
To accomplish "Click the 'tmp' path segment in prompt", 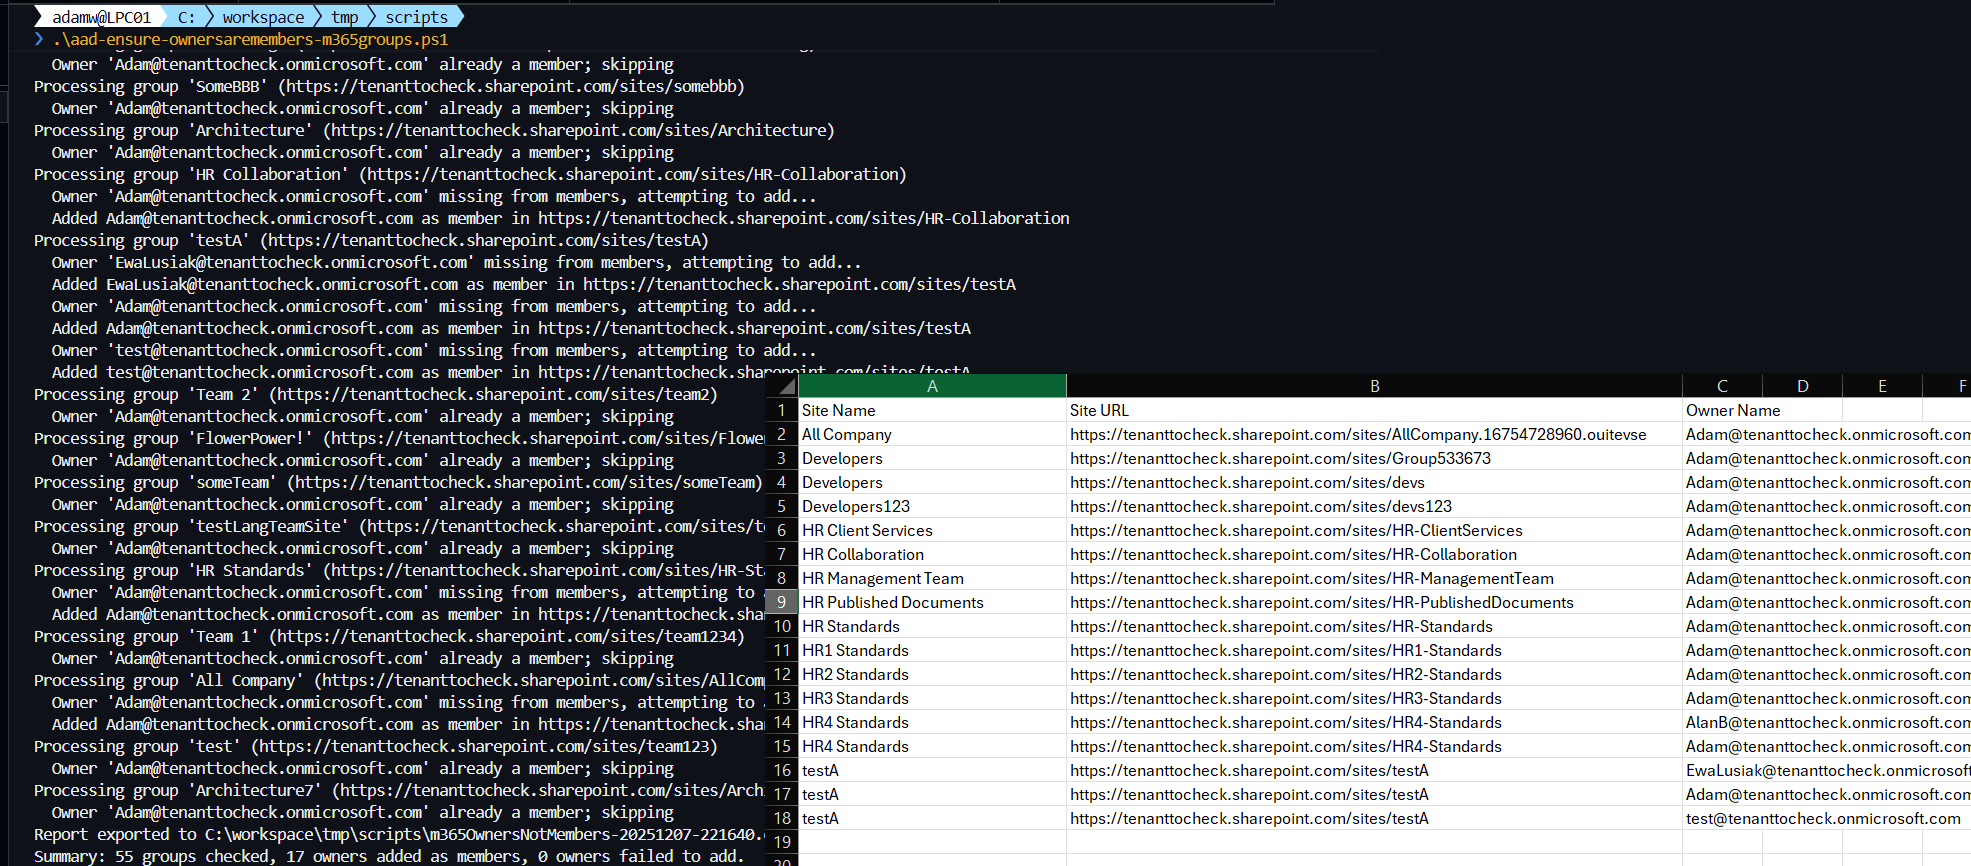I will (345, 17).
